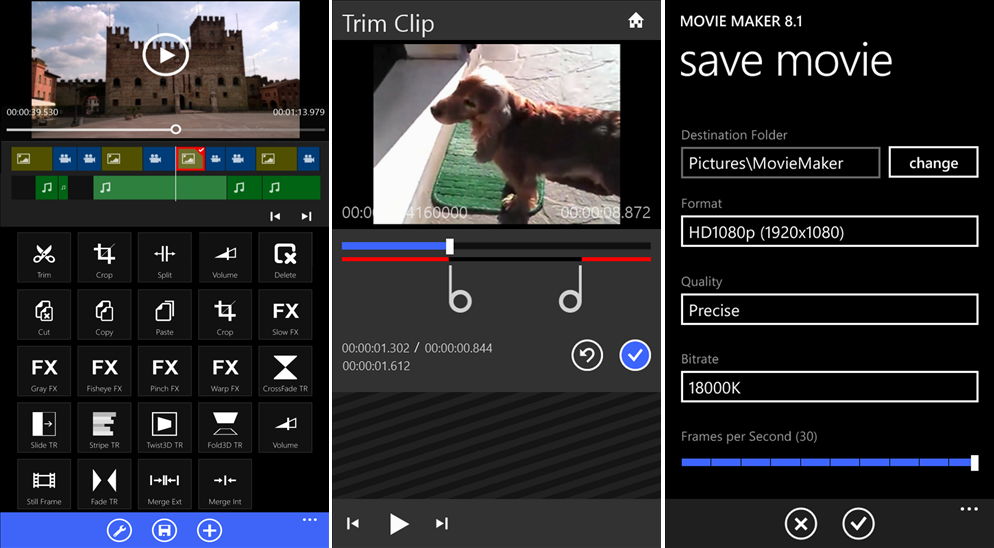Image resolution: width=994 pixels, height=548 pixels.
Task: Jump to previous clip below the editor timeline
Action: click(275, 216)
